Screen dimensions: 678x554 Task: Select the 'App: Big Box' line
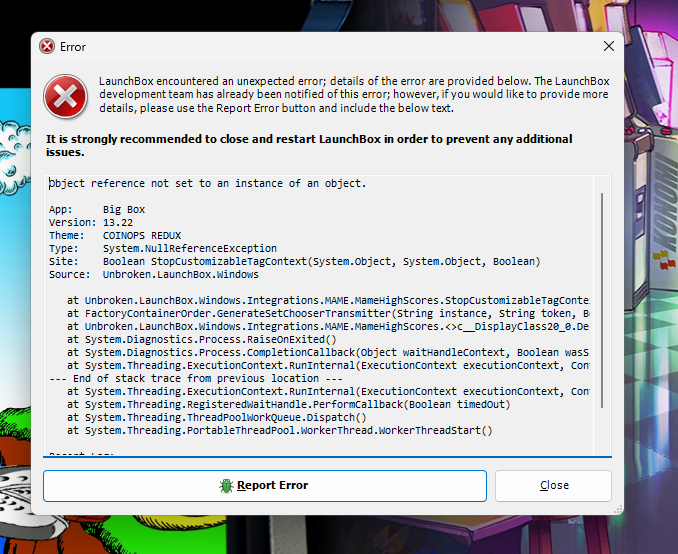tap(97, 209)
